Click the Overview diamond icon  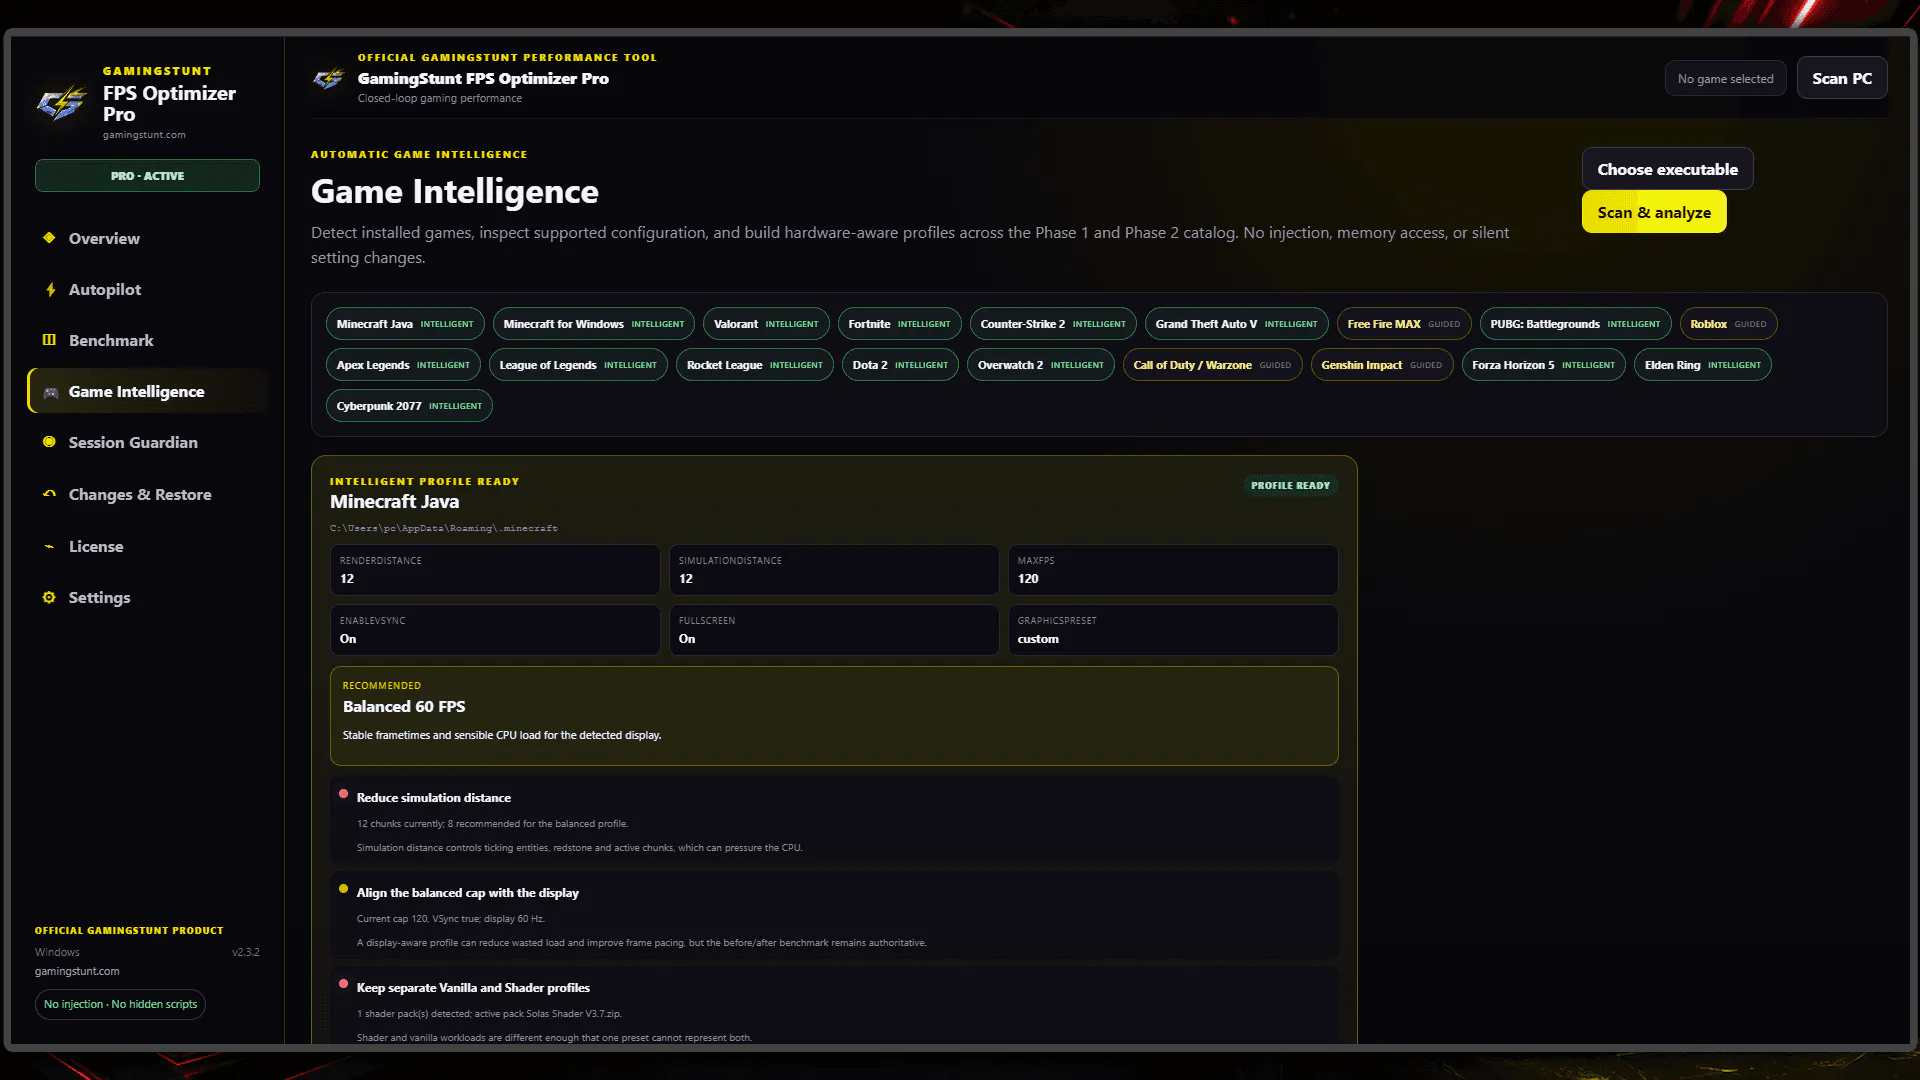coord(49,238)
